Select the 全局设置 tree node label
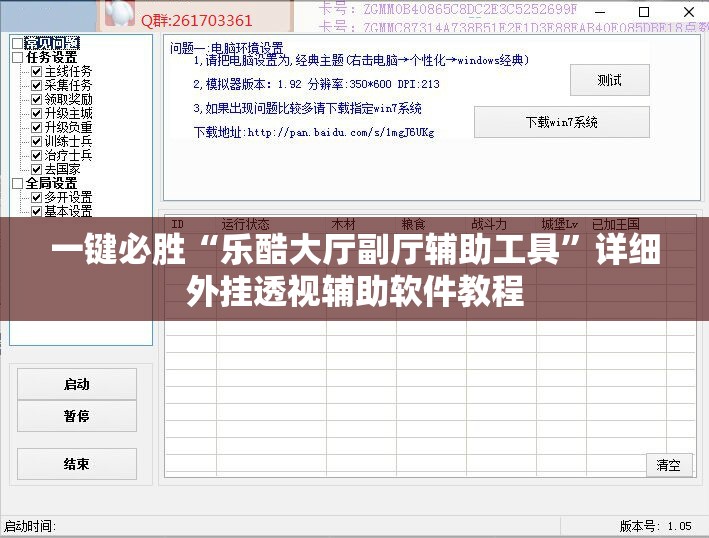The width and height of the screenshot is (709, 538). (52, 184)
